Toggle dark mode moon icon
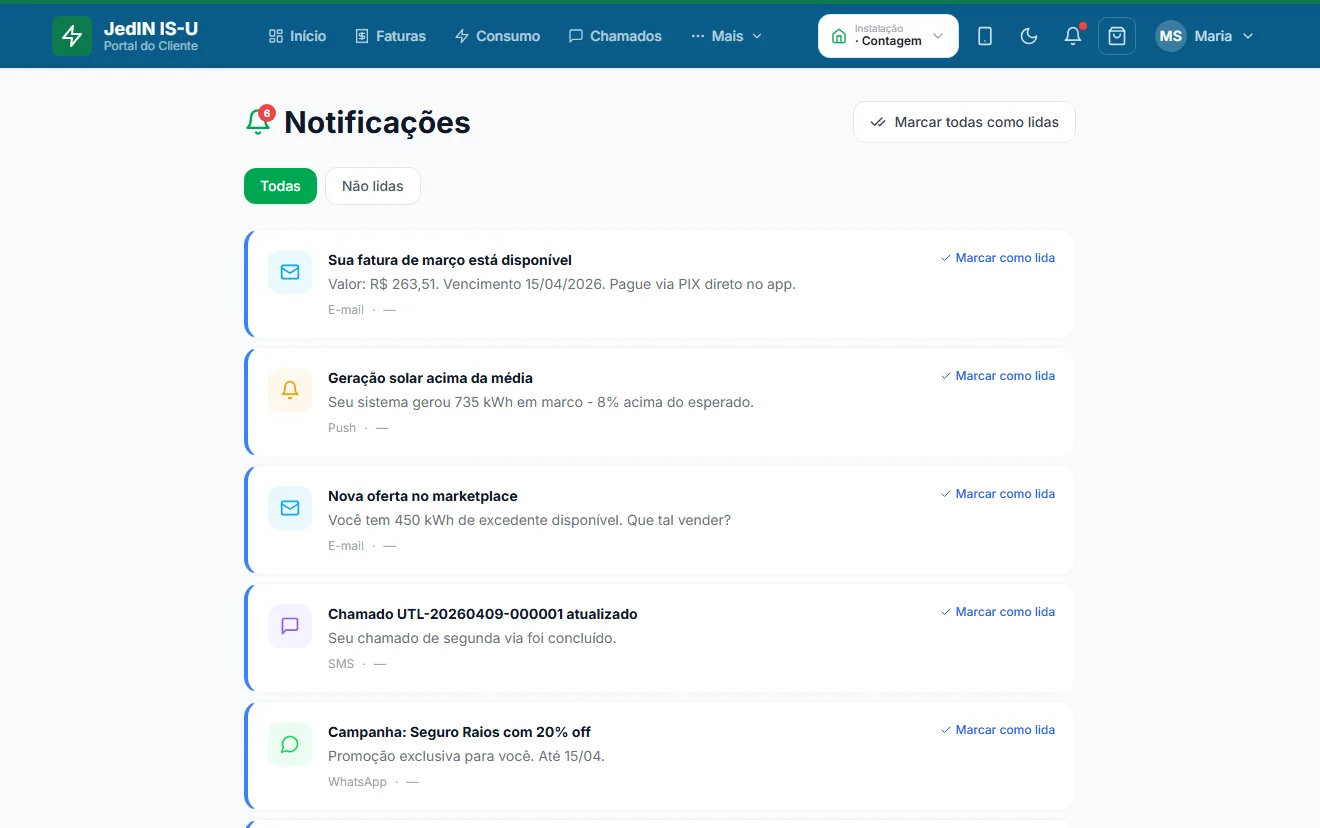This screenshot has height=828, width=1320. (1029, 36)
